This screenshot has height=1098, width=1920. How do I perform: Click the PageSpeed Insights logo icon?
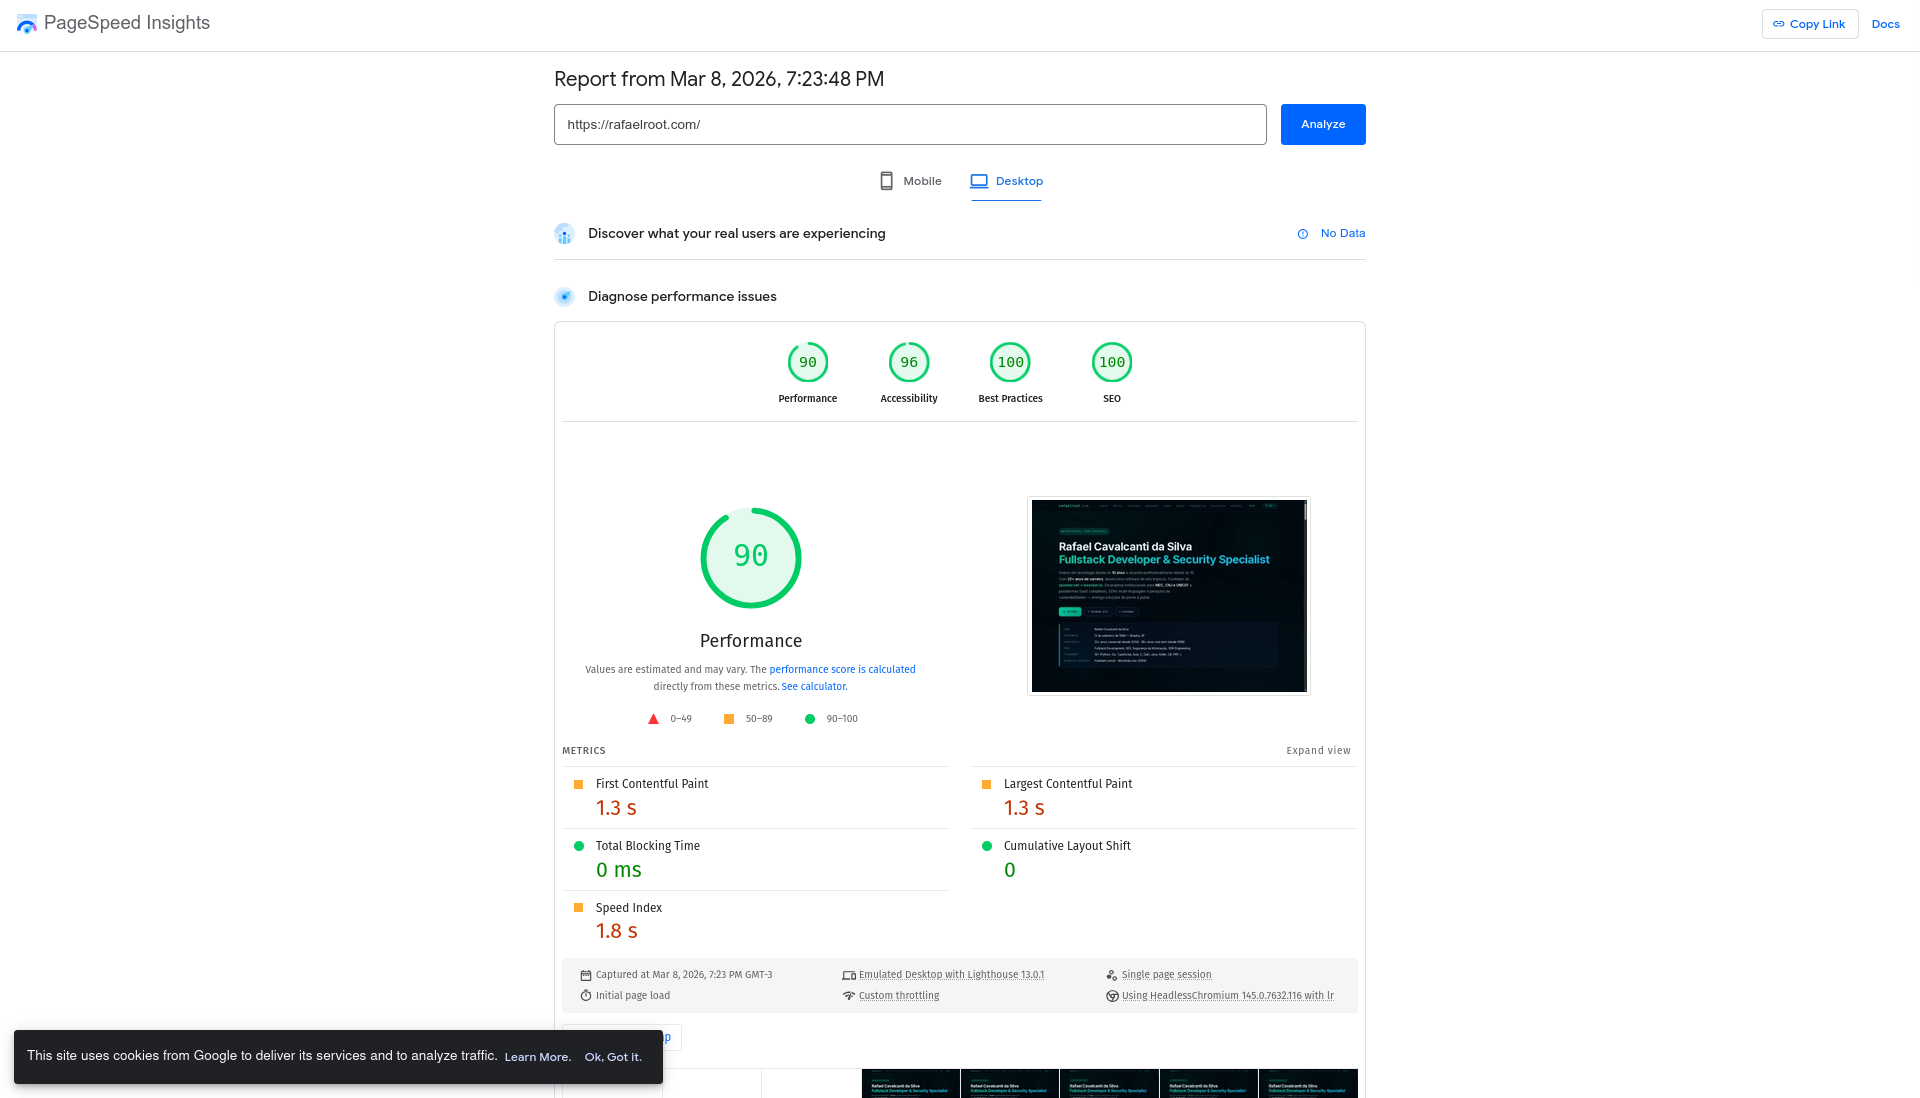click(x=27, y=24)
